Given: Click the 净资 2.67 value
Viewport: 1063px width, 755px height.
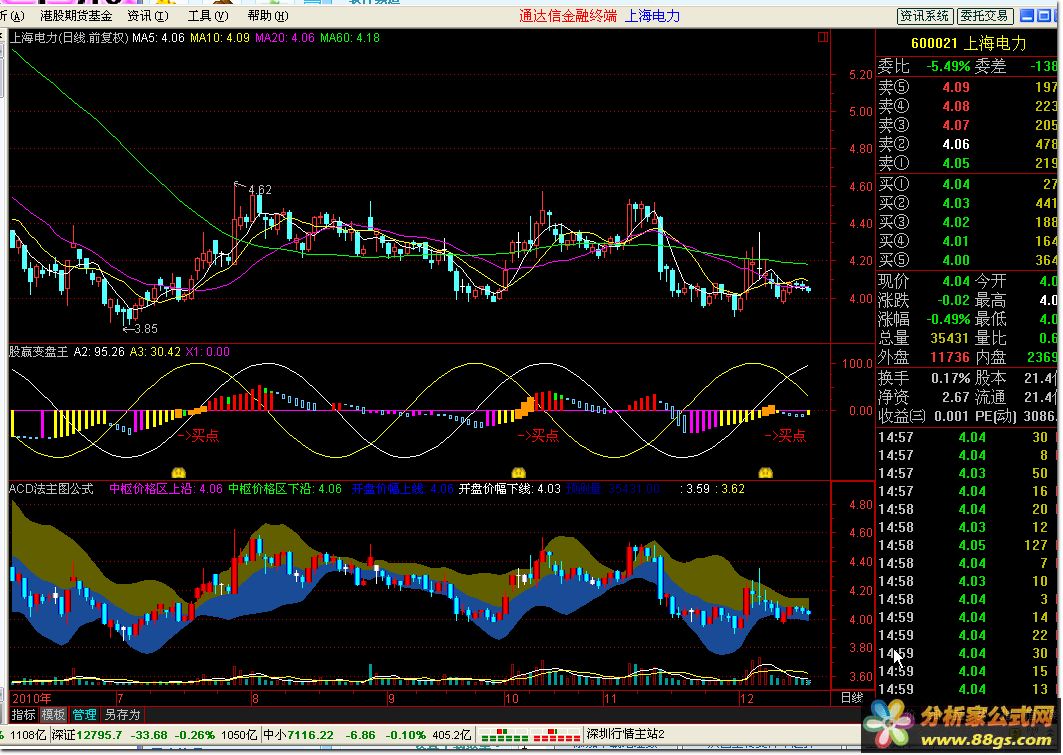Looking at the screenshot, I should pos(956,396).
